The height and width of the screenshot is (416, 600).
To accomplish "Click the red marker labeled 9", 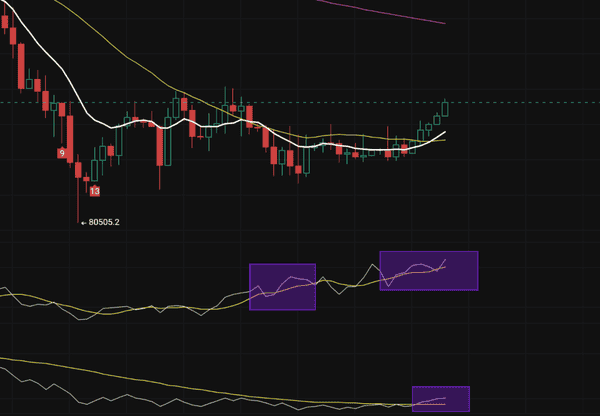I will coord(62,153).
